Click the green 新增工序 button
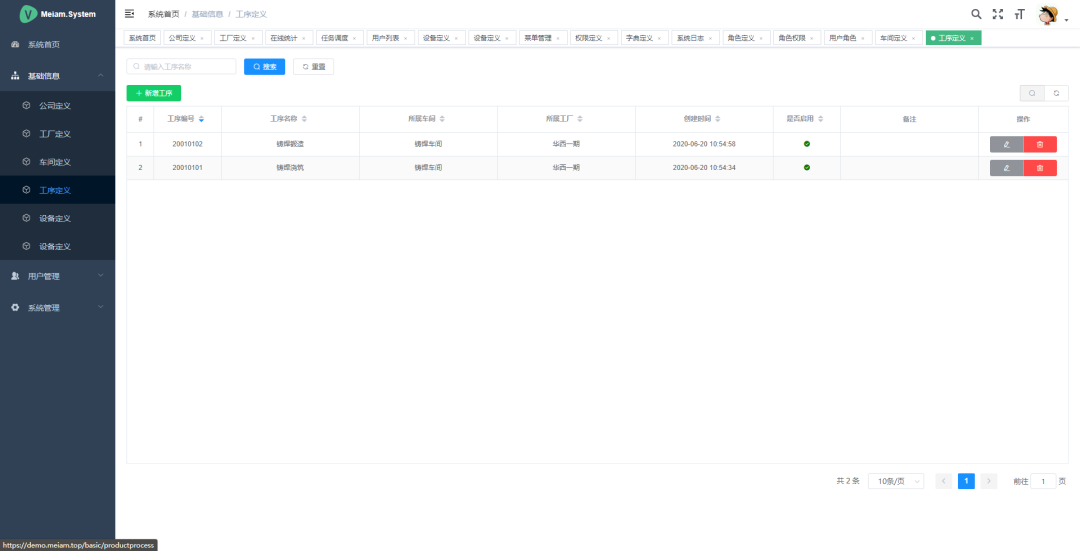The height and width of the screenshot is (551, 1080). point(154,93)
